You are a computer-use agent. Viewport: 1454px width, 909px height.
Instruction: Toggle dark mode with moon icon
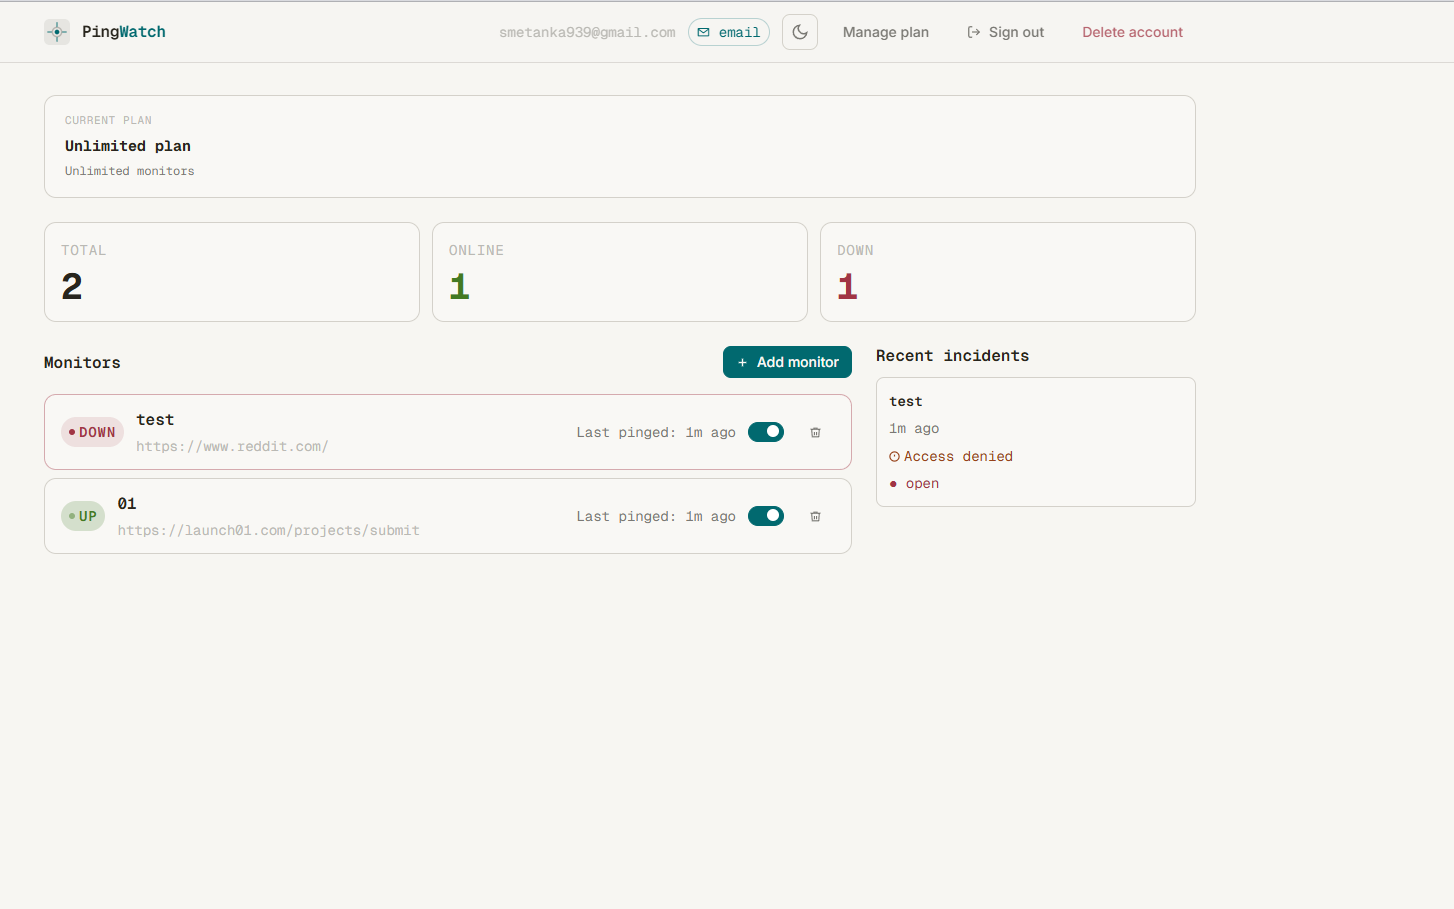click(800, 32)
